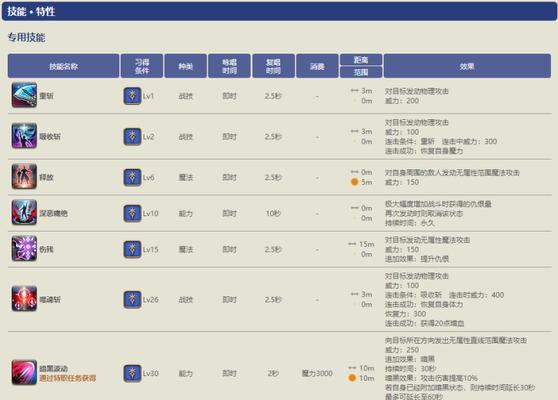Click the 技能名称 column header
558x400 pixels.
tap(63, 66)
